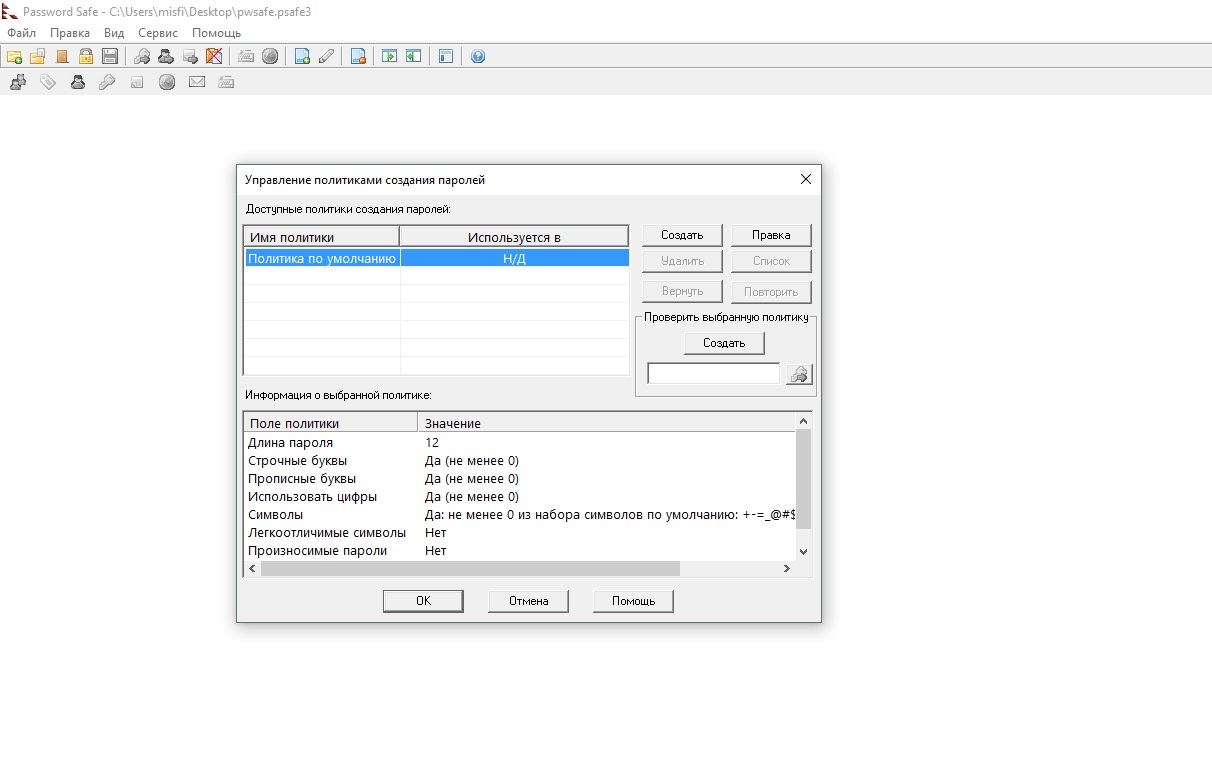Click the Lock database padlock icon
Viewport: 1212px width, 764px height.
[86, 56]
